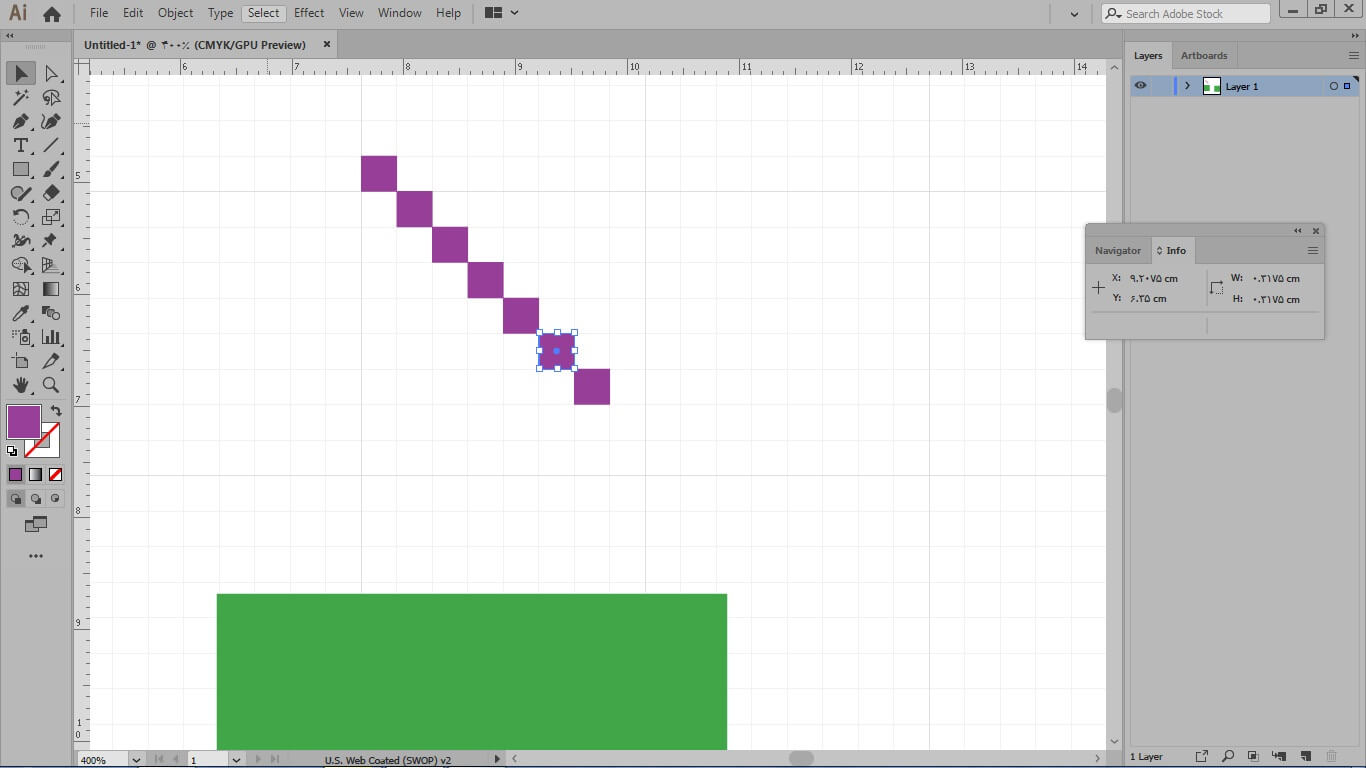The height and width of the screenshot is (768, 1366).
Task: Select the Eraser tool
Action: 51,193
